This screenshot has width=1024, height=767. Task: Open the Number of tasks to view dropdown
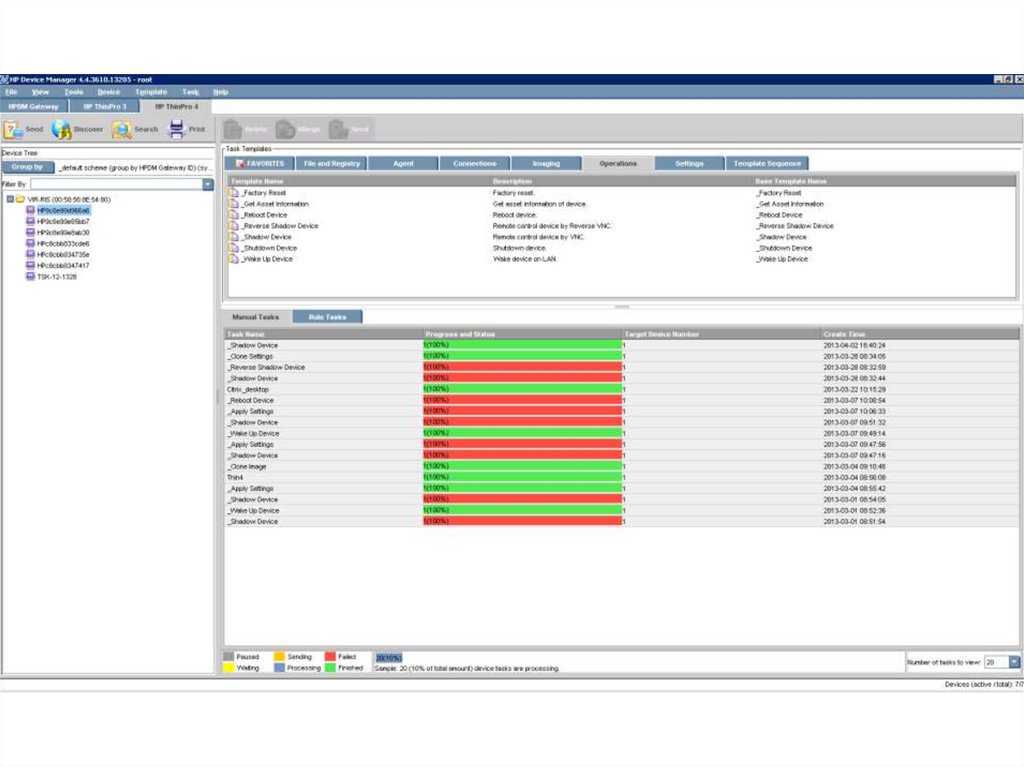(x=1014, y=662)
